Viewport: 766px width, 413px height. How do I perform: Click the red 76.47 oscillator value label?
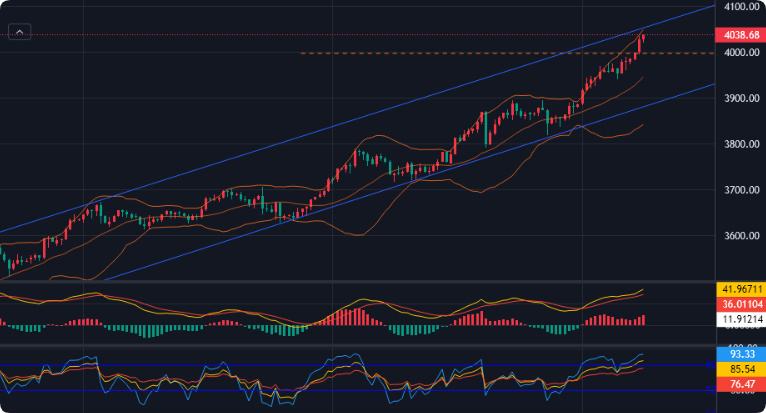pyautogui.click(x=742, y=383)
